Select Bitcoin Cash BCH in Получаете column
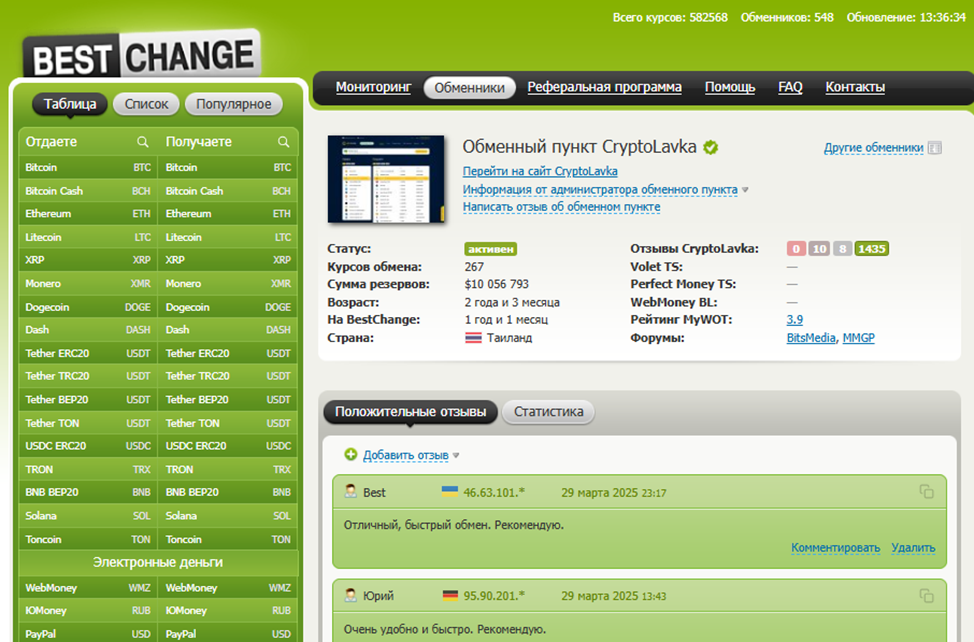The width and height of the screenshot is (974, 642). pos(228,191)
